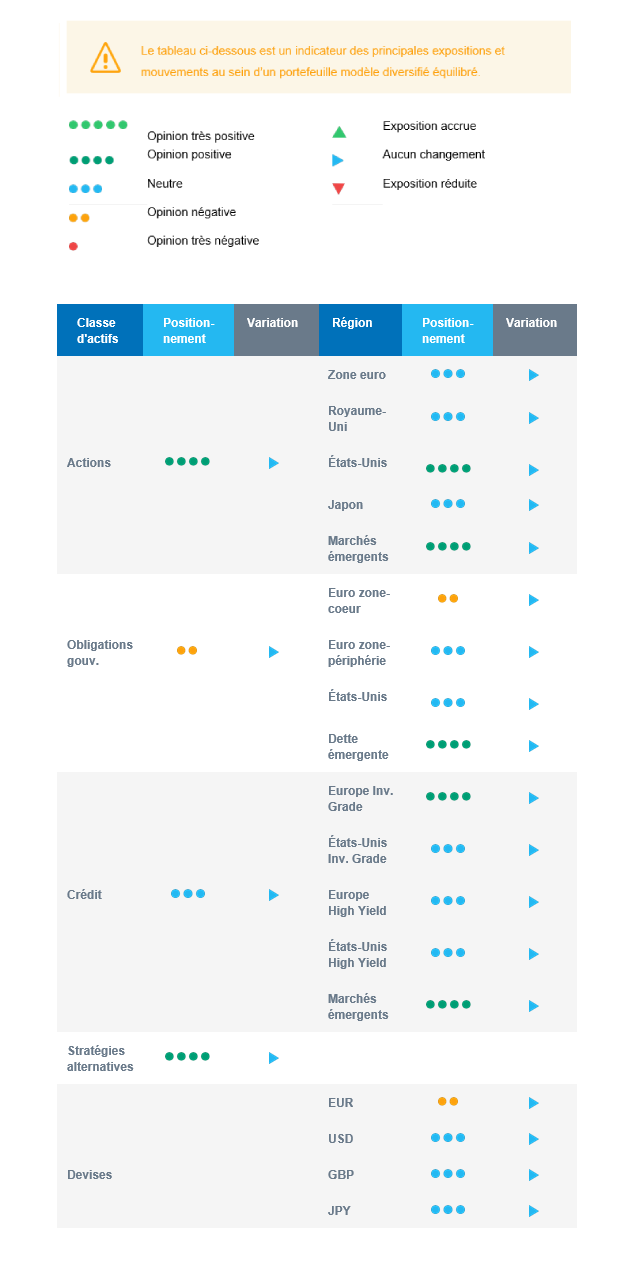Click the red down triangle in legend
This screenshot has height=1285, width=636.
[338, 189]
